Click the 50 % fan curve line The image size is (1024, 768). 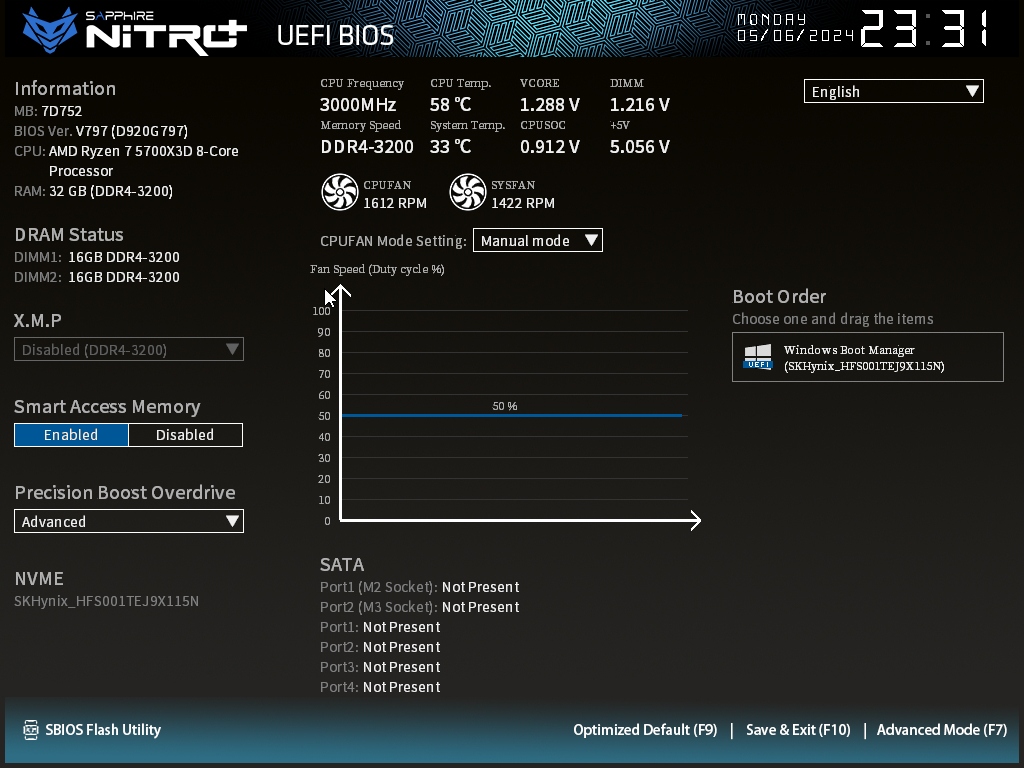[511, 415]
